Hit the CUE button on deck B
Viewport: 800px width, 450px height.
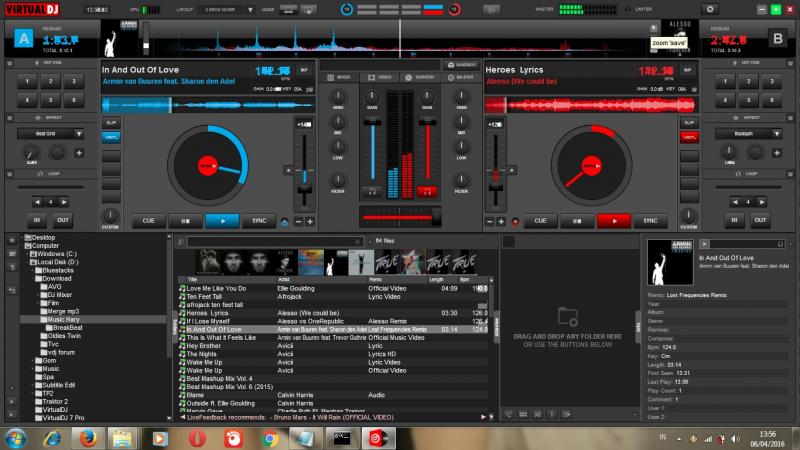point(540,221)
